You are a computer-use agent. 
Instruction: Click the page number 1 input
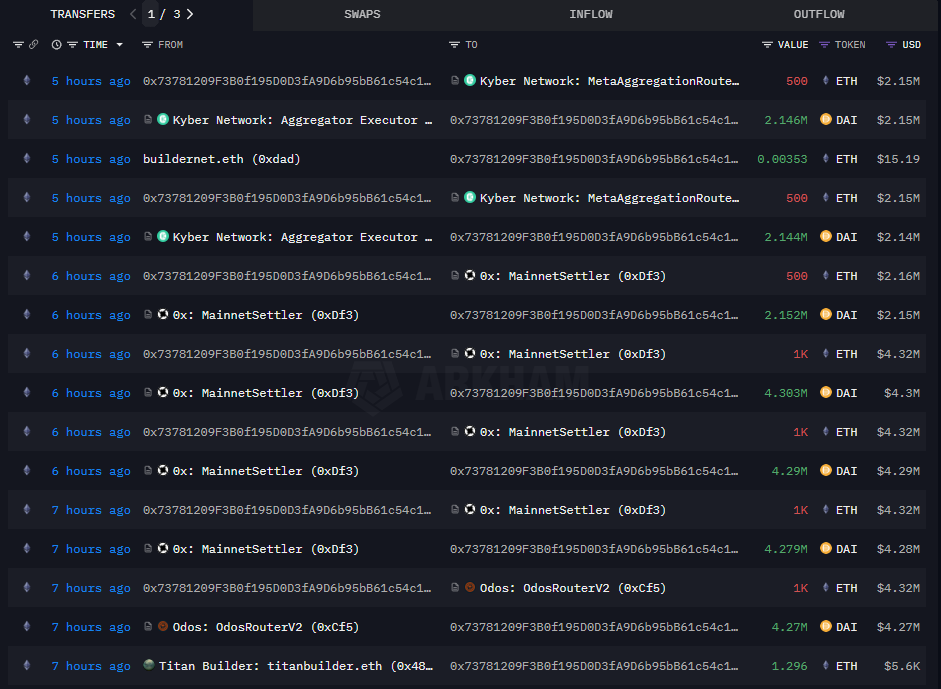151,14
